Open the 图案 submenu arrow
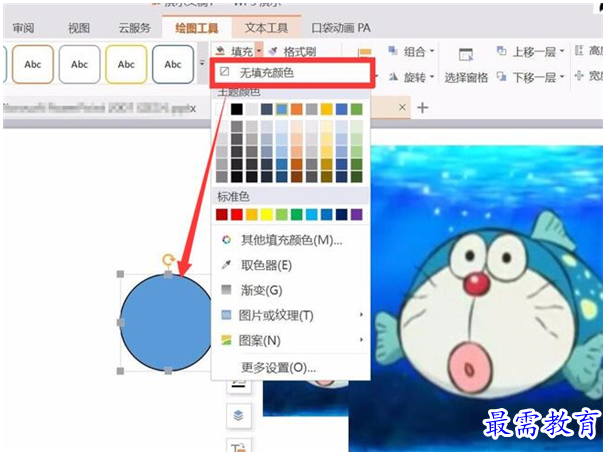 pos(361,340)
